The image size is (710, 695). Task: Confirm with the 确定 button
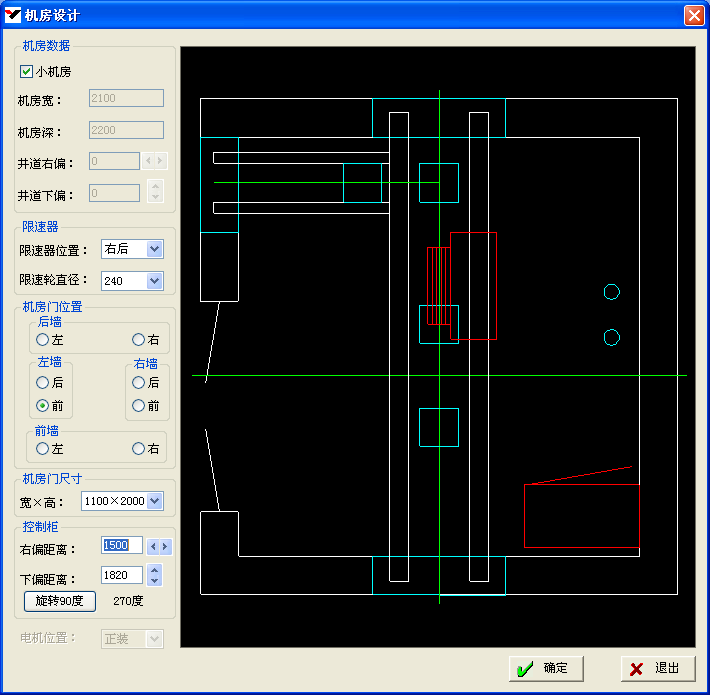545,669
